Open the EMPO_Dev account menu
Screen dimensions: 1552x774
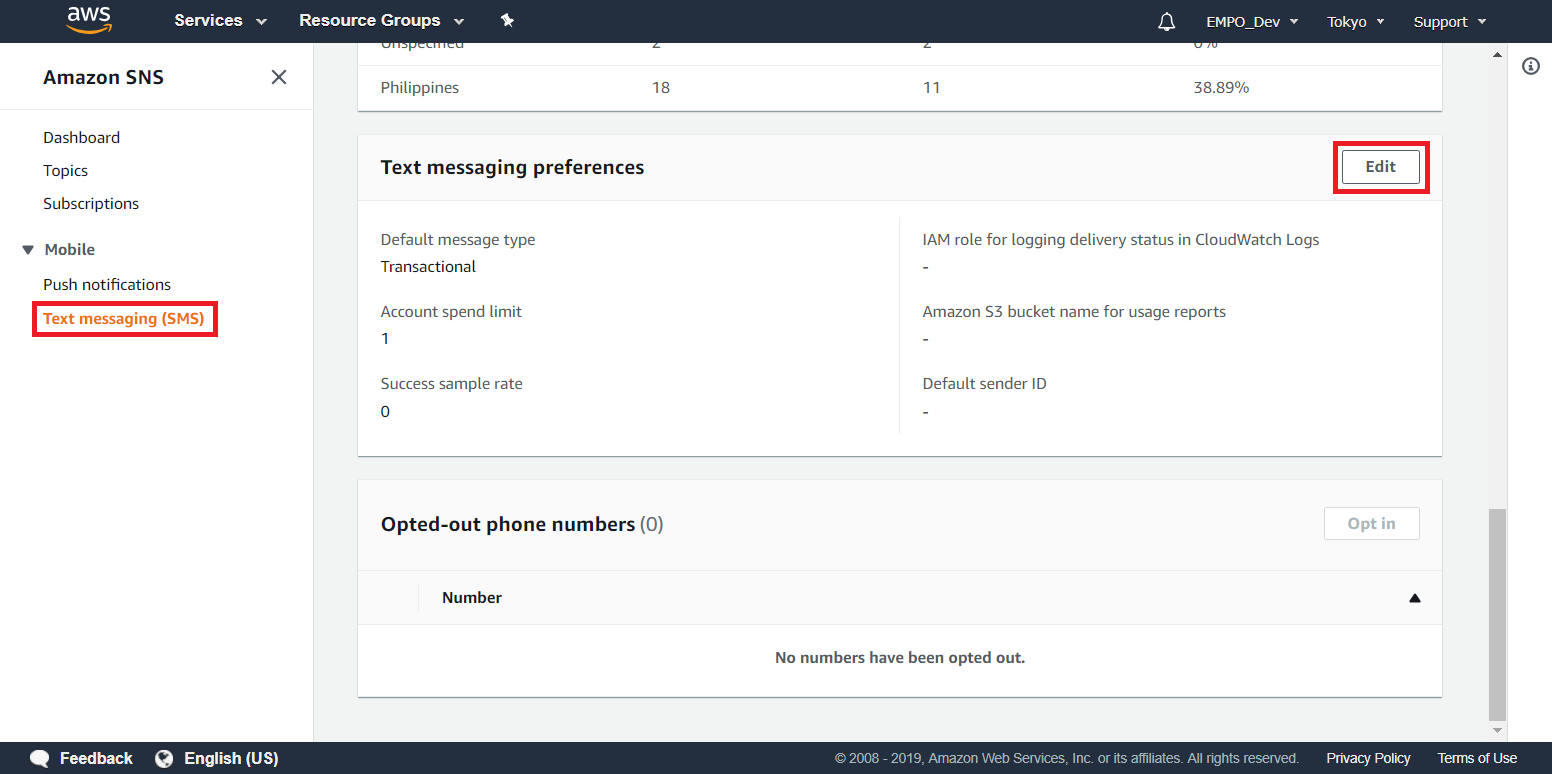click(1252, 21)
